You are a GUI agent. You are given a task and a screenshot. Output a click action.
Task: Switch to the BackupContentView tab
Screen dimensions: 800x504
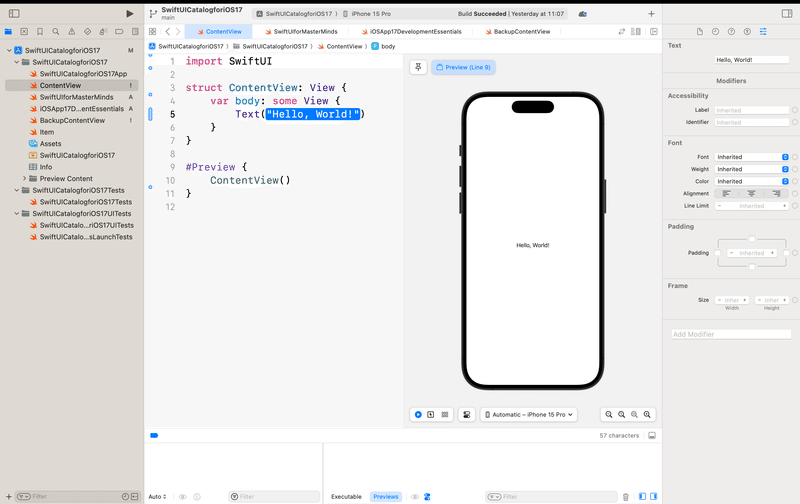(518, 32)
